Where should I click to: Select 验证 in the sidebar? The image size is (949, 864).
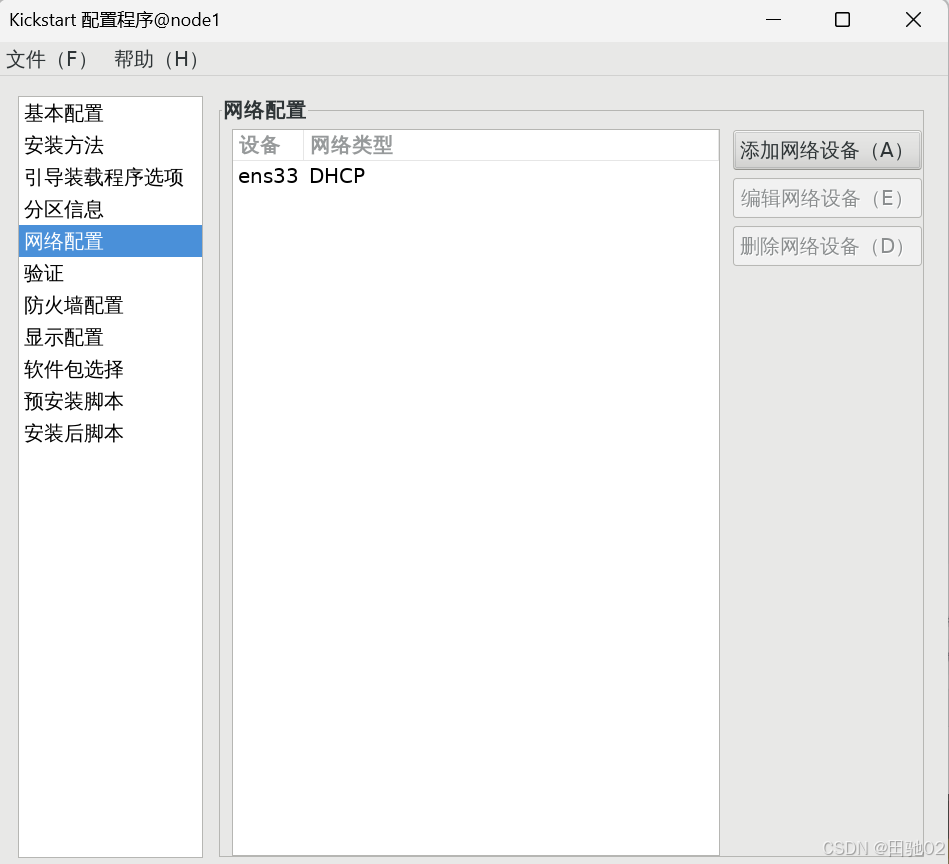click(110, 273)
